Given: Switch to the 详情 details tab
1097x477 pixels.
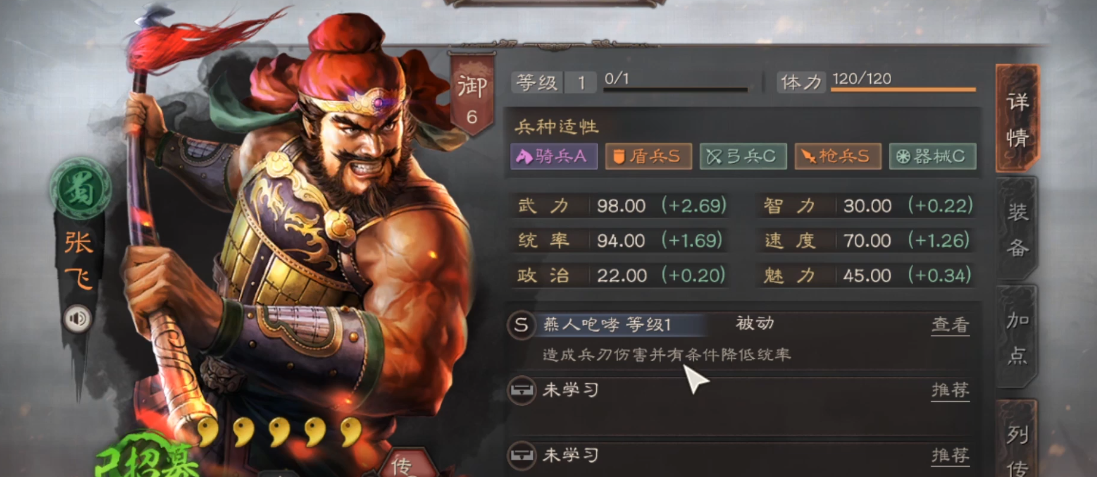Looking at the screenshot, I should point(1018,119).
